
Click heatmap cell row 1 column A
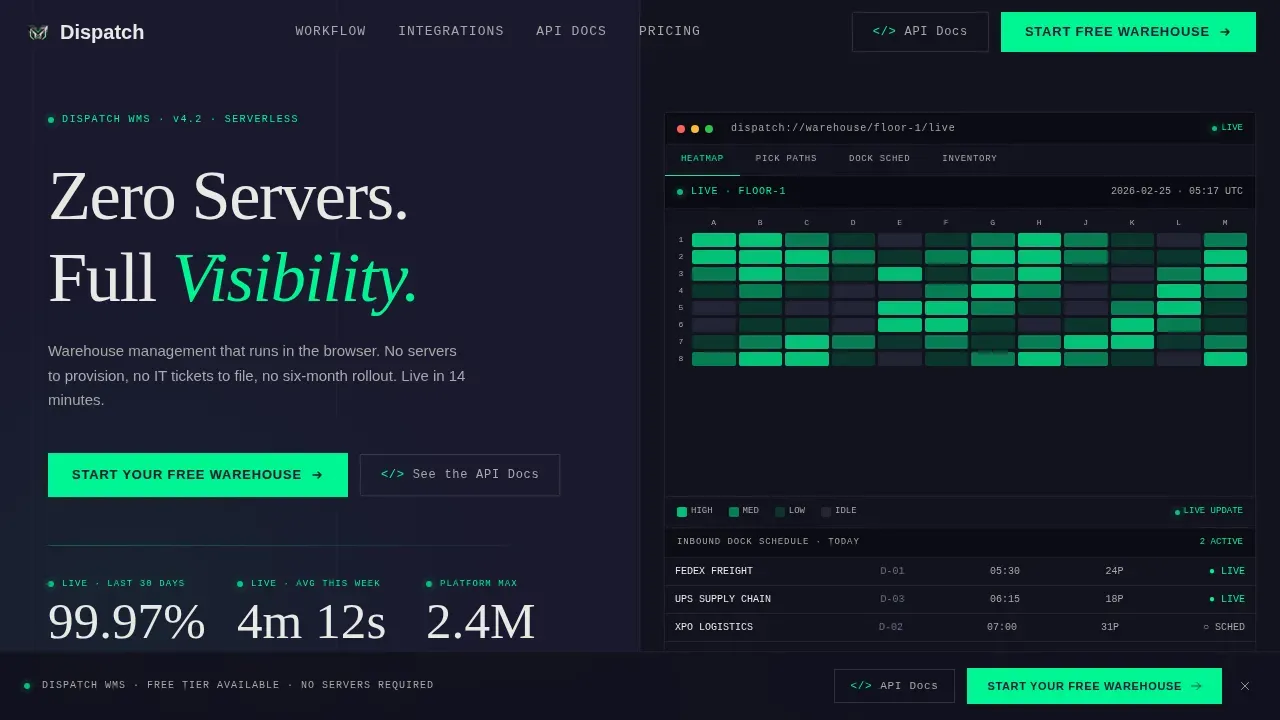point(714,240)
